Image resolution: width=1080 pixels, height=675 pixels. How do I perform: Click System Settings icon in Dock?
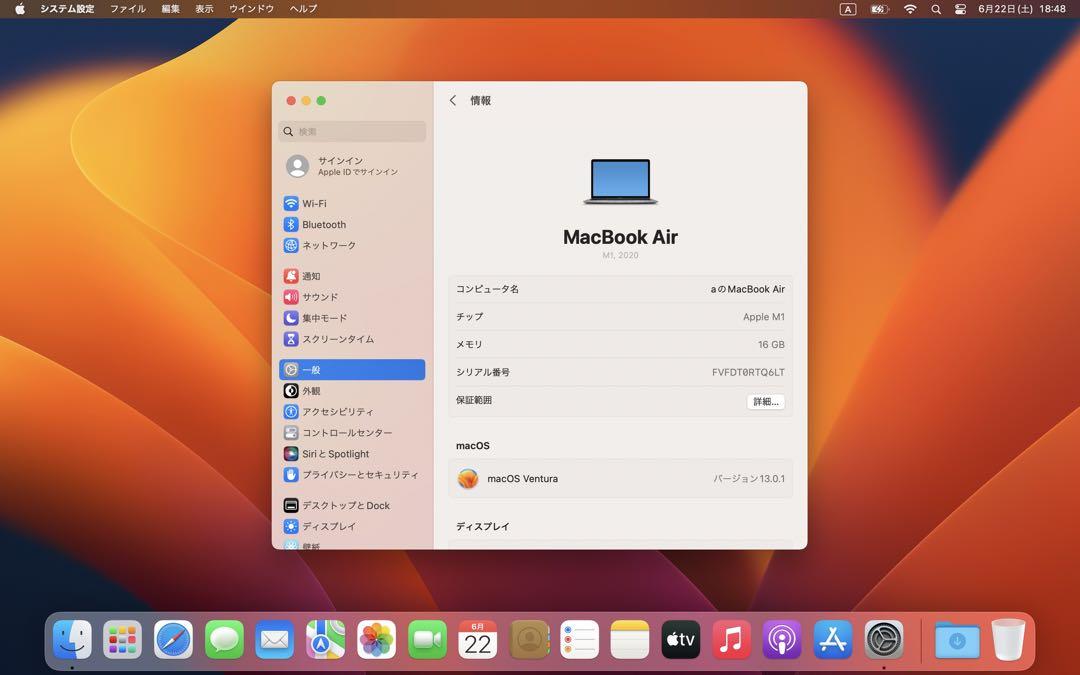884,640
